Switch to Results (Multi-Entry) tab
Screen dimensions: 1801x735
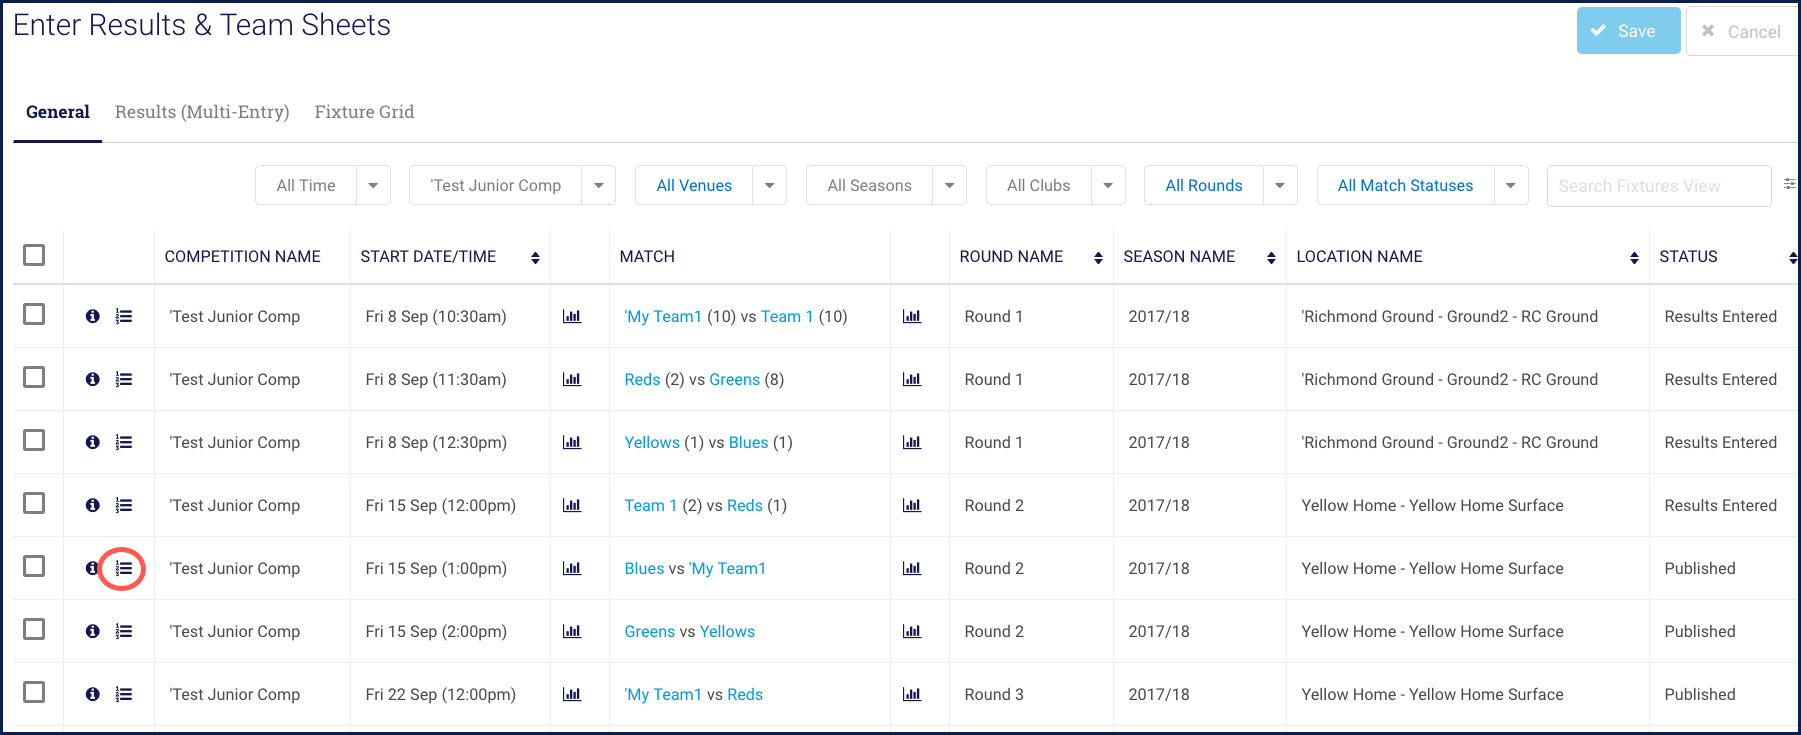202,112
